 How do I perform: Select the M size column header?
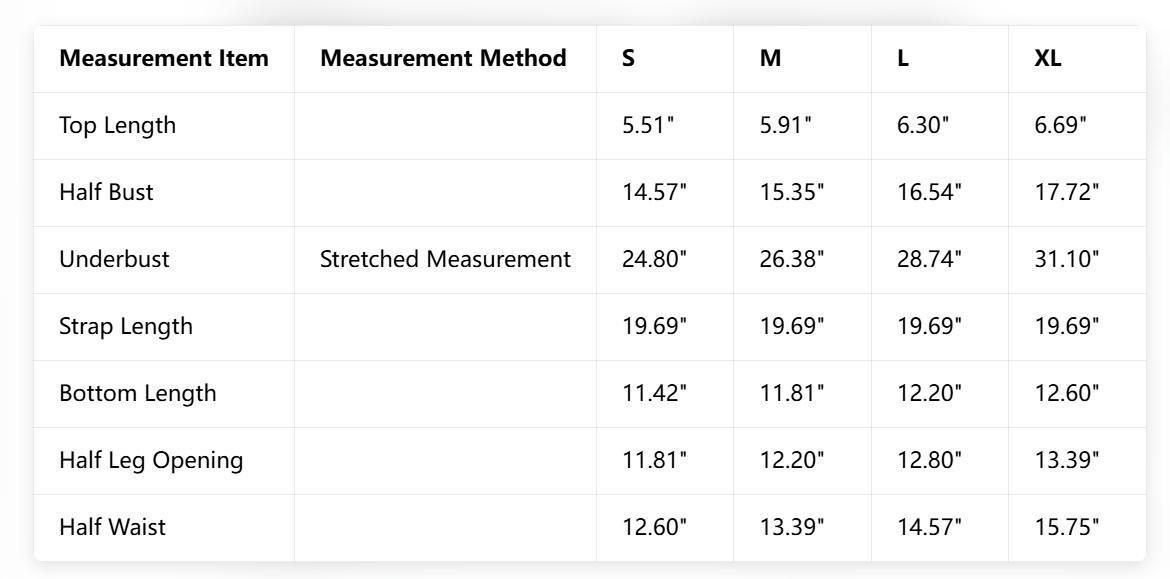[x=770, y=58]
